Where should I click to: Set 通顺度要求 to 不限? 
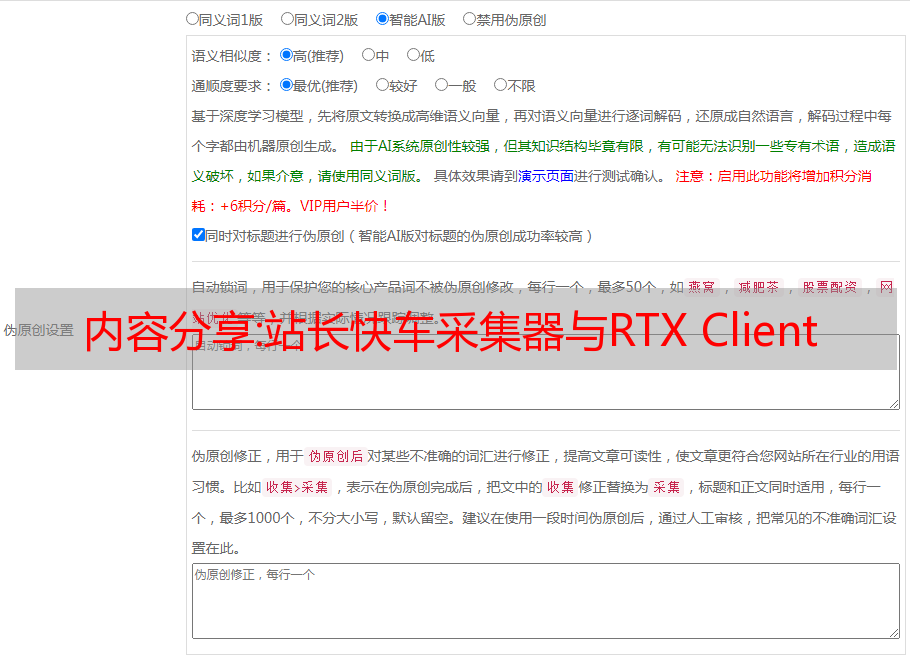click(500, 85)
